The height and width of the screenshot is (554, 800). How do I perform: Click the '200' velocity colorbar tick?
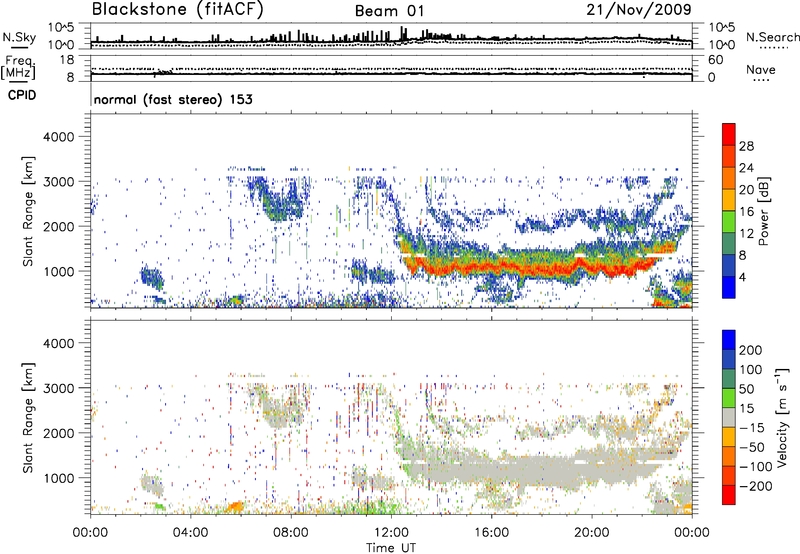pos(751,350)
